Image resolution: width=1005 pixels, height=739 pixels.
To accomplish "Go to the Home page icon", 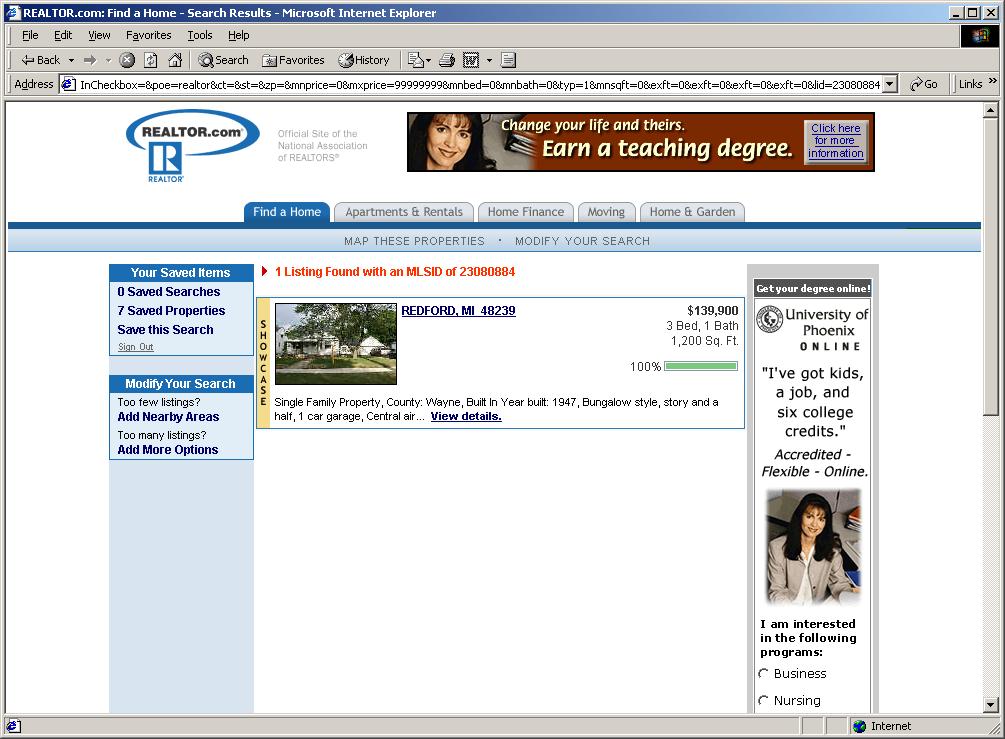I will click(175, 60).
